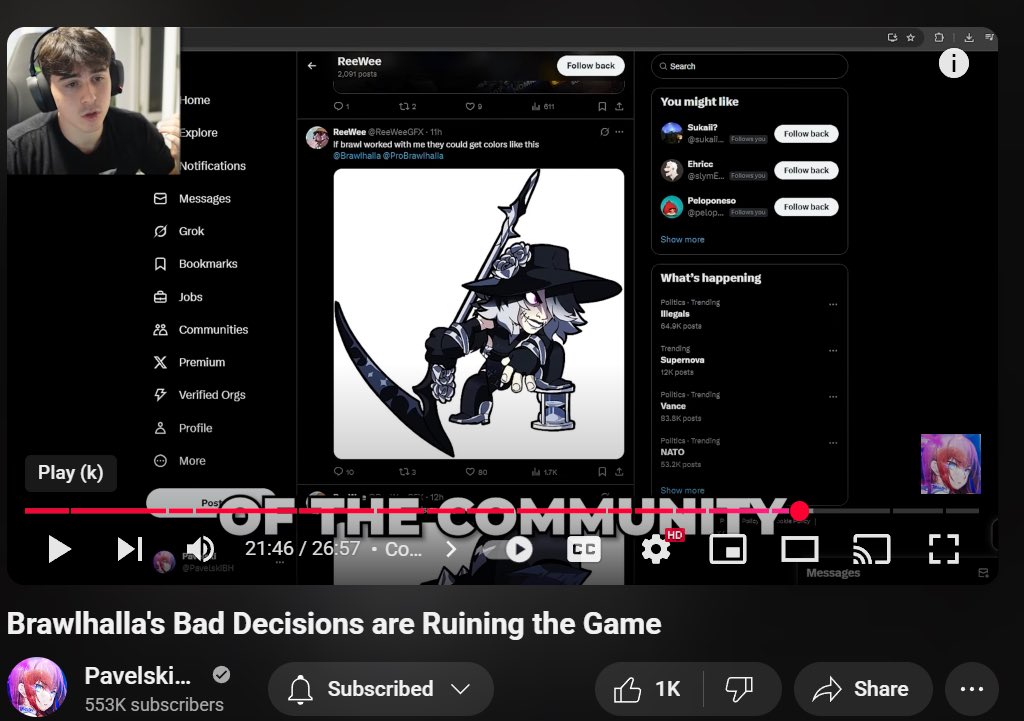1024x721 pixels.
Task: Click the video title text
Action: coord(334,624)
